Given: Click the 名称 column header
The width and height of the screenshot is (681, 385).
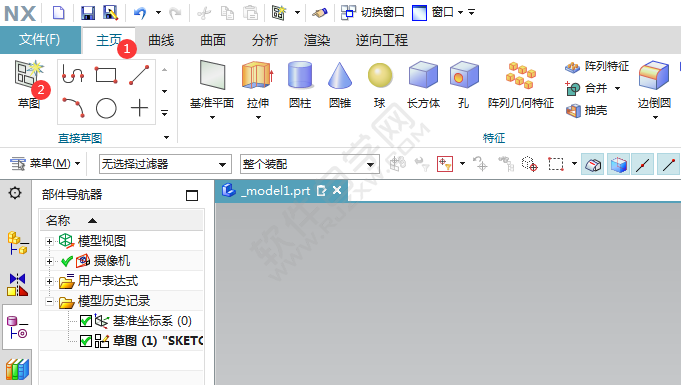Looking at the screenshot, I should (122, 220).
